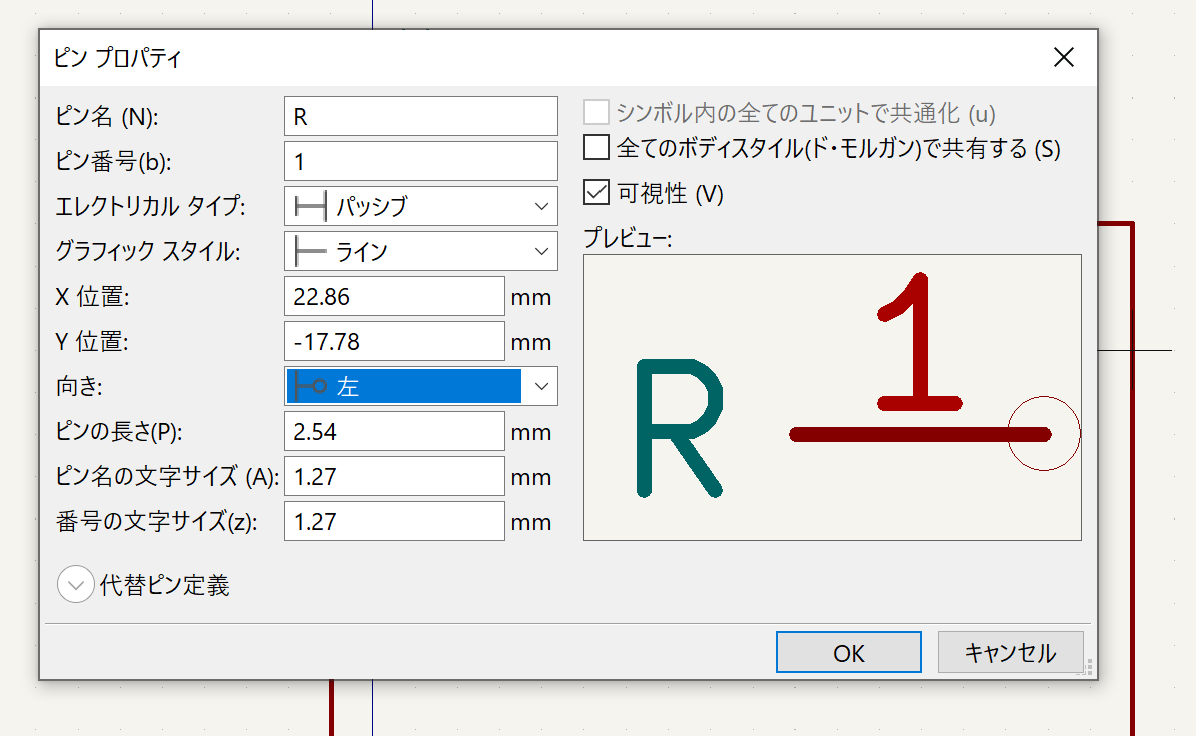The width and height of the screenshot is (1196, 736).
Task: Click the passive pin icon in エレクトリカル タイプ
Action: (x=310, y=206)
